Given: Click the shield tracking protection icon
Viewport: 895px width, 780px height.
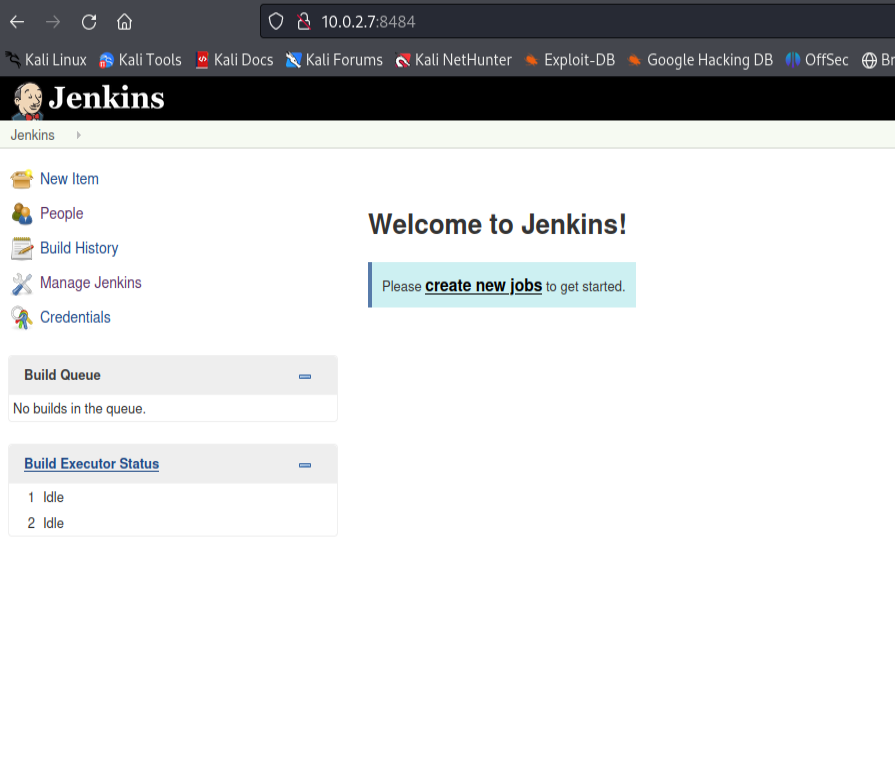Looking at the screenshot, I should click(276, 22).
